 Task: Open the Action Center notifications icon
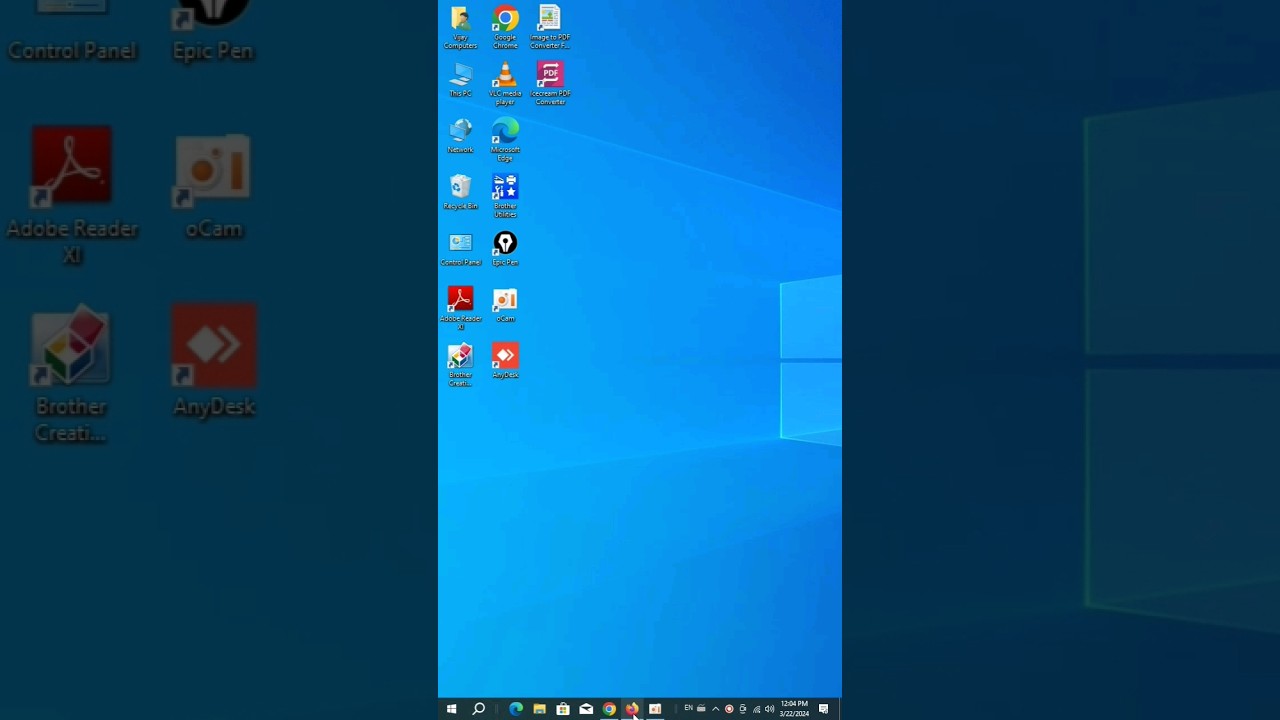coord(823,709)
